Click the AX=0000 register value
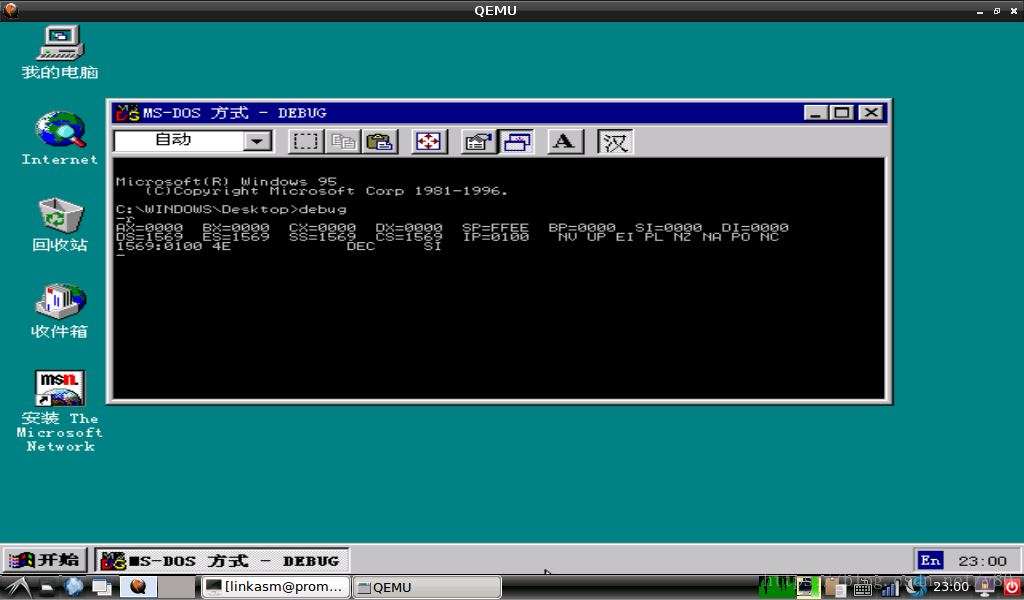Screen dimensions: 1024x600 (150, 227)
